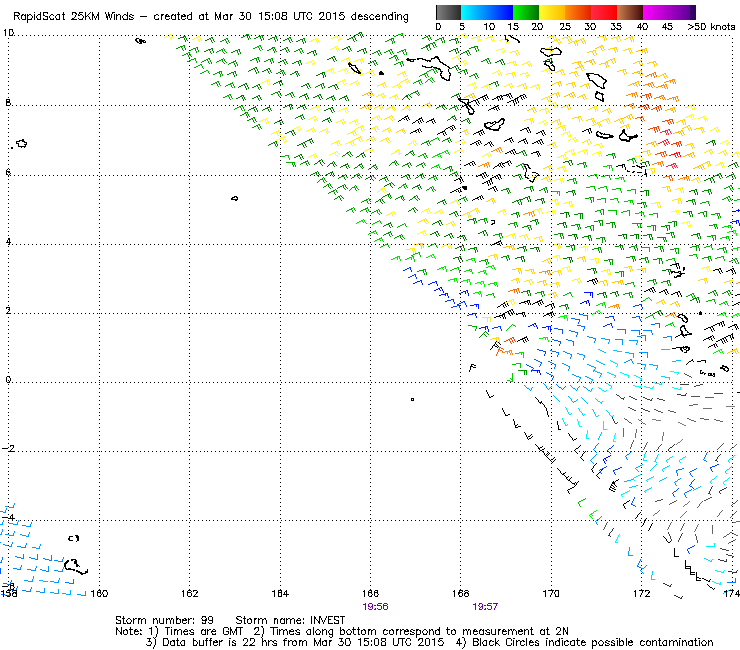Image resolution: width=740 pixels, height=650 pixels.
Task: Click the gray 0-5 knots legend segment
Action: (448, 12)
